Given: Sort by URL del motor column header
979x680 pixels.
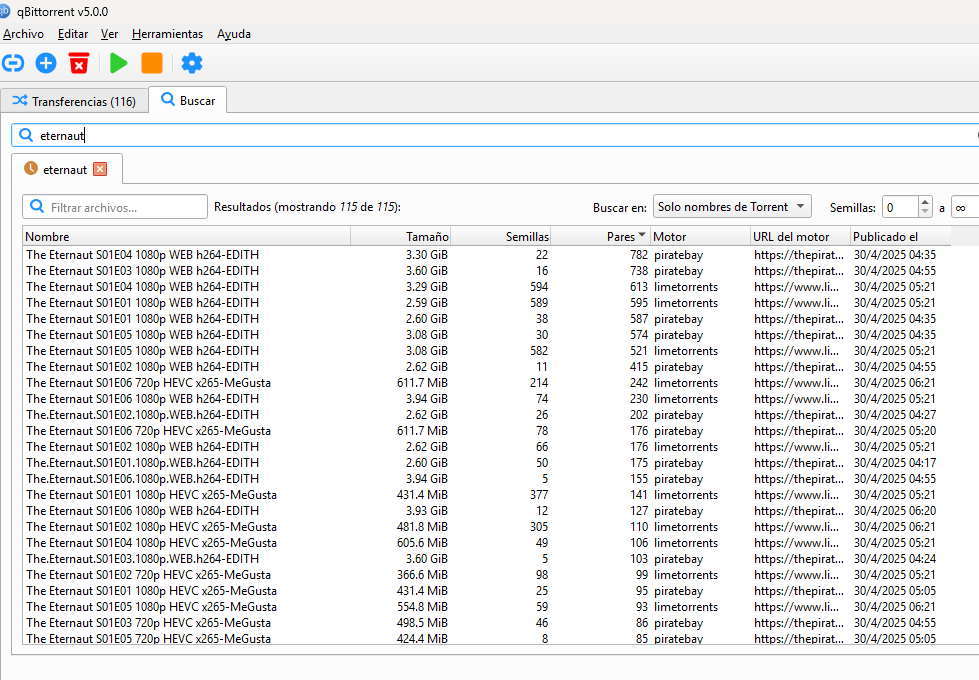Looking at the screenshot, I should pos(800,237).
